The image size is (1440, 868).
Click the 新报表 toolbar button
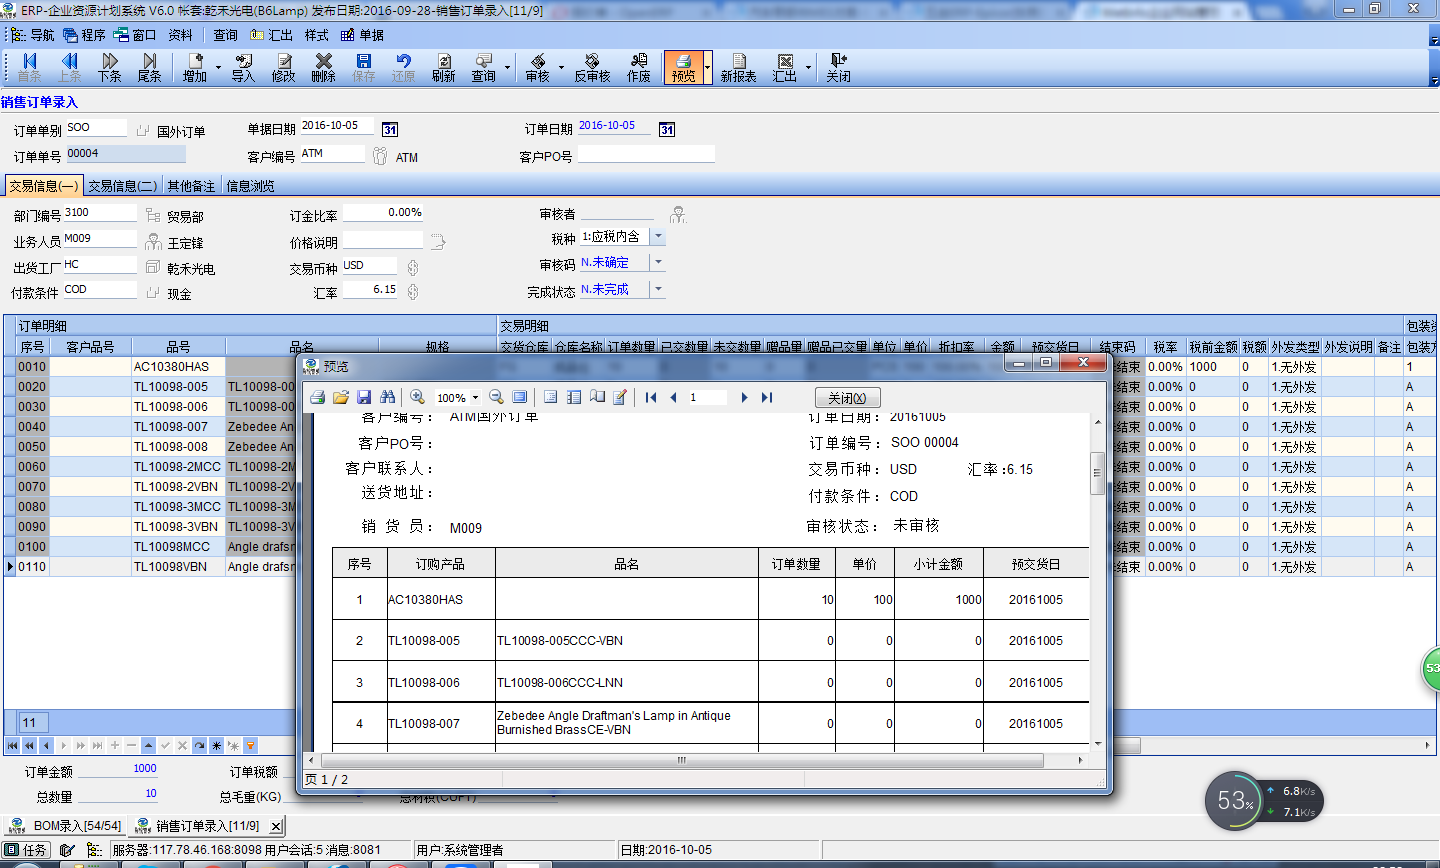[739, 68]
